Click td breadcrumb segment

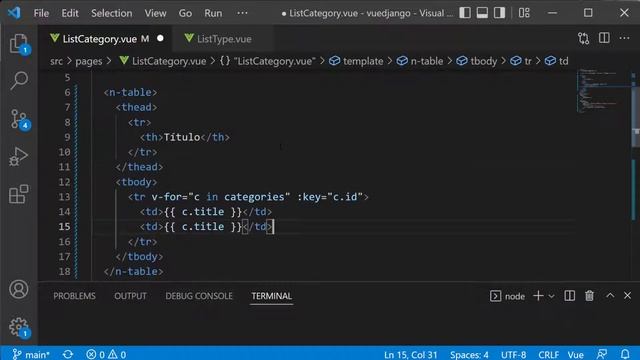click(557, 61)
